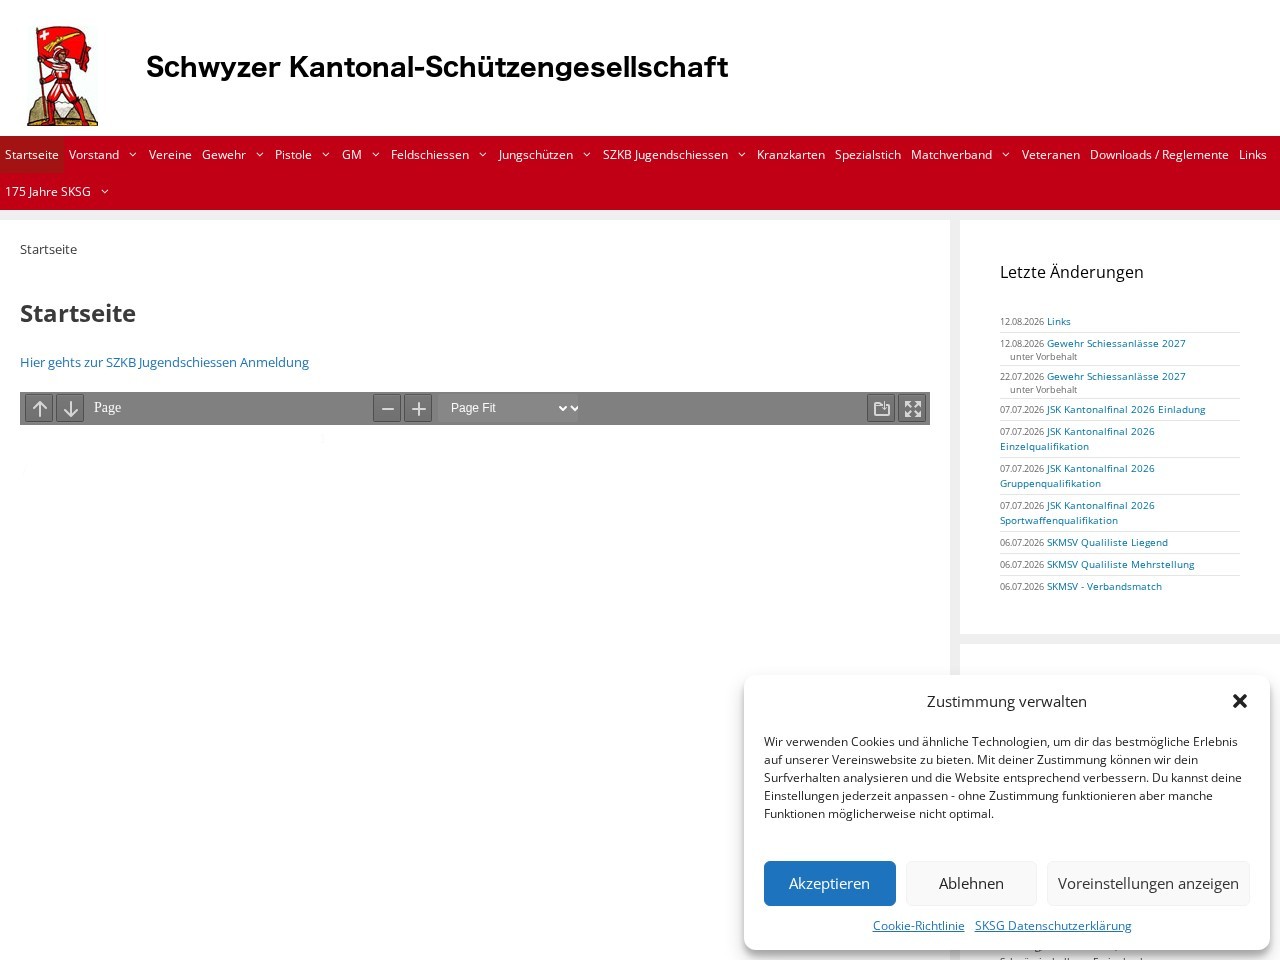Screen dimensions: 1280x960
Task: Expand the 175 Jahre SKSG submenu
Action: [104, 192]
